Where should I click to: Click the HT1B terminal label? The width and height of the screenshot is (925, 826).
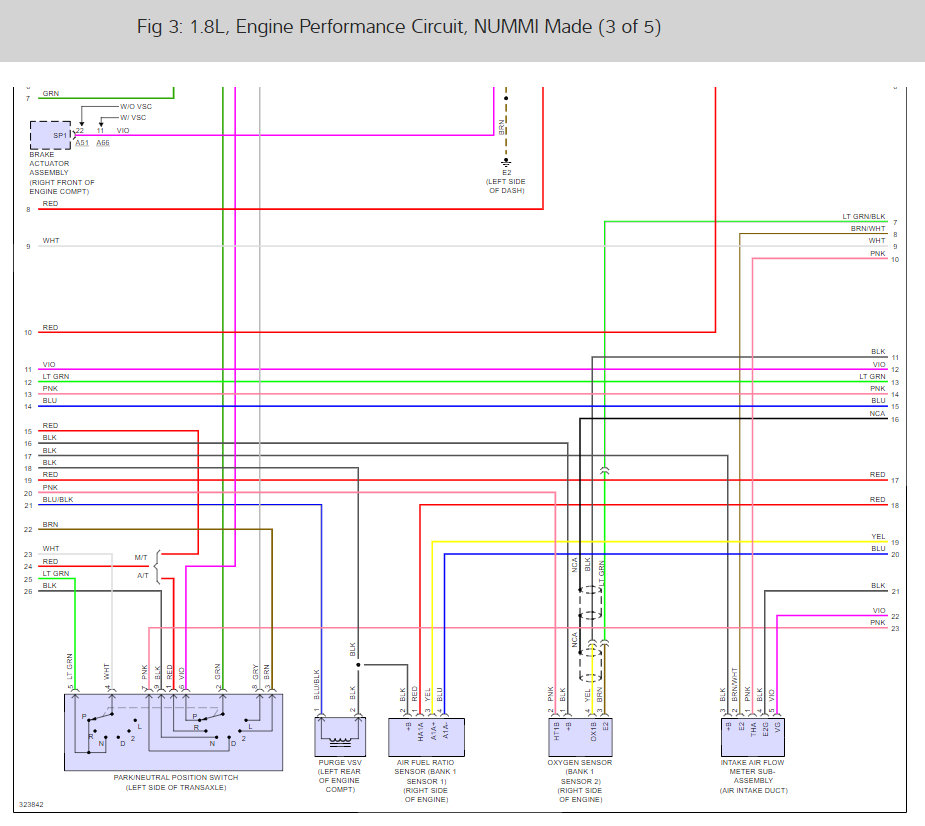pyautogui.click(x=556, y=732)
